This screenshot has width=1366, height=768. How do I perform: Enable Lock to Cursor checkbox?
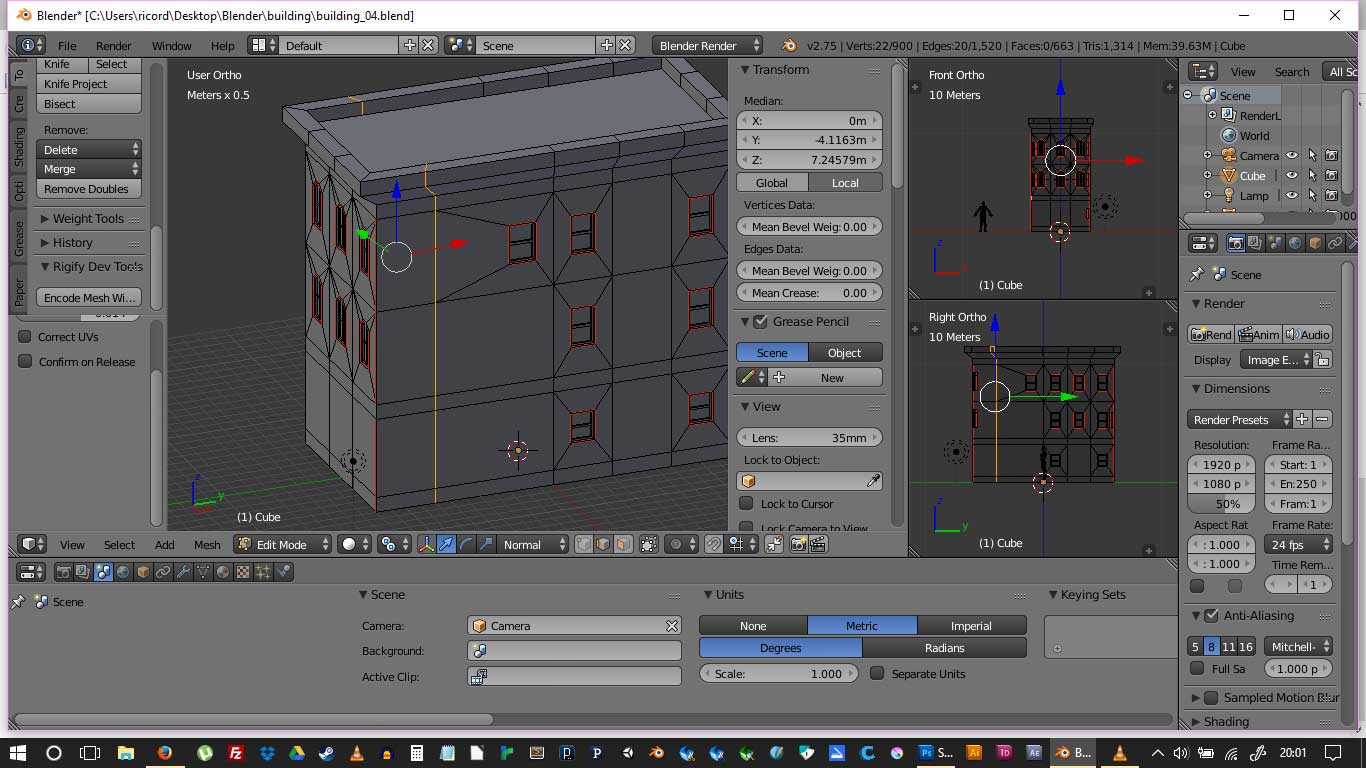pyautogui.click(x=746, y=504)
